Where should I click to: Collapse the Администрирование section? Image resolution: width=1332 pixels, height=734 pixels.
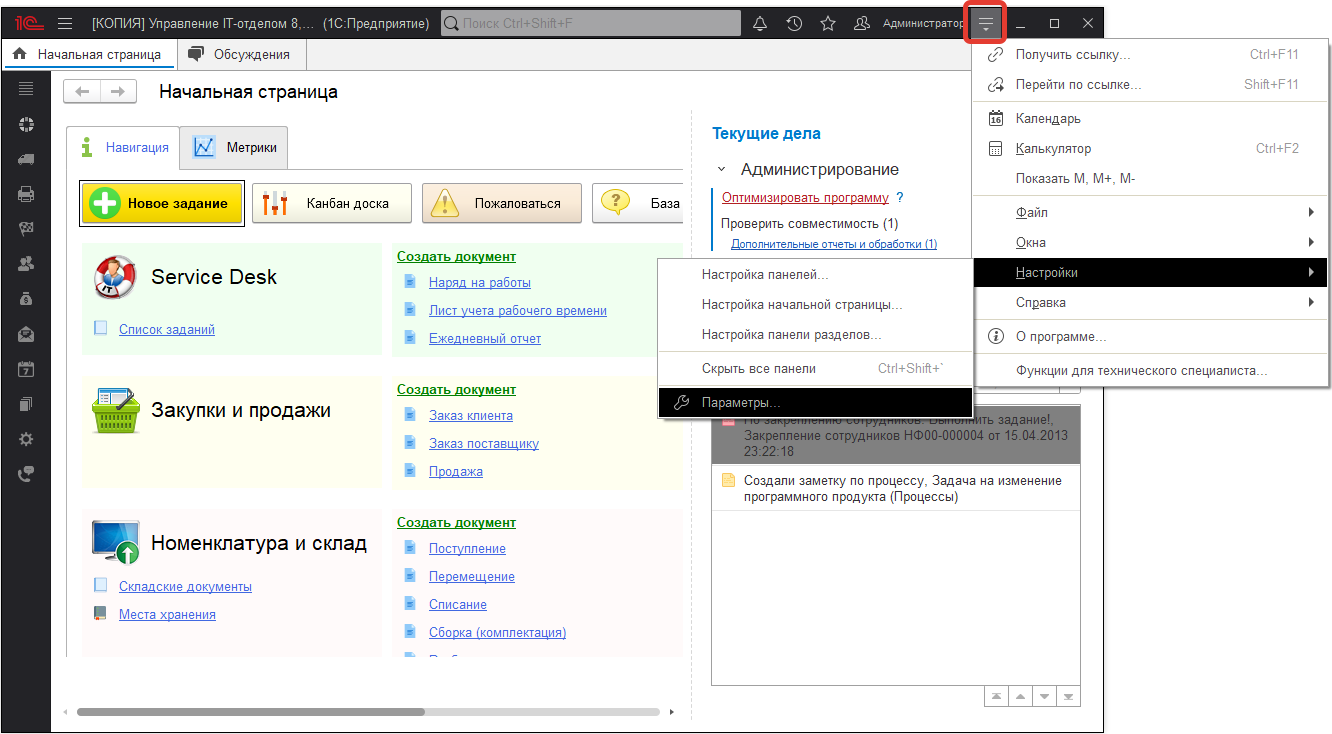[x=722, y=170]
